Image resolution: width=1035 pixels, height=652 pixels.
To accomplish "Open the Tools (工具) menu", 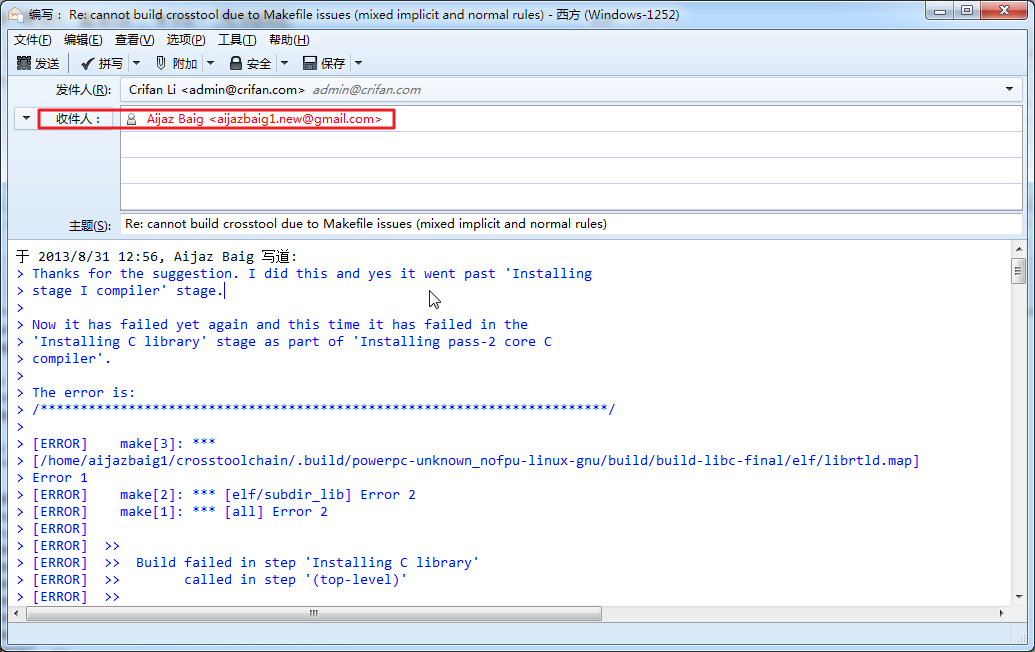I will point(237,40).
